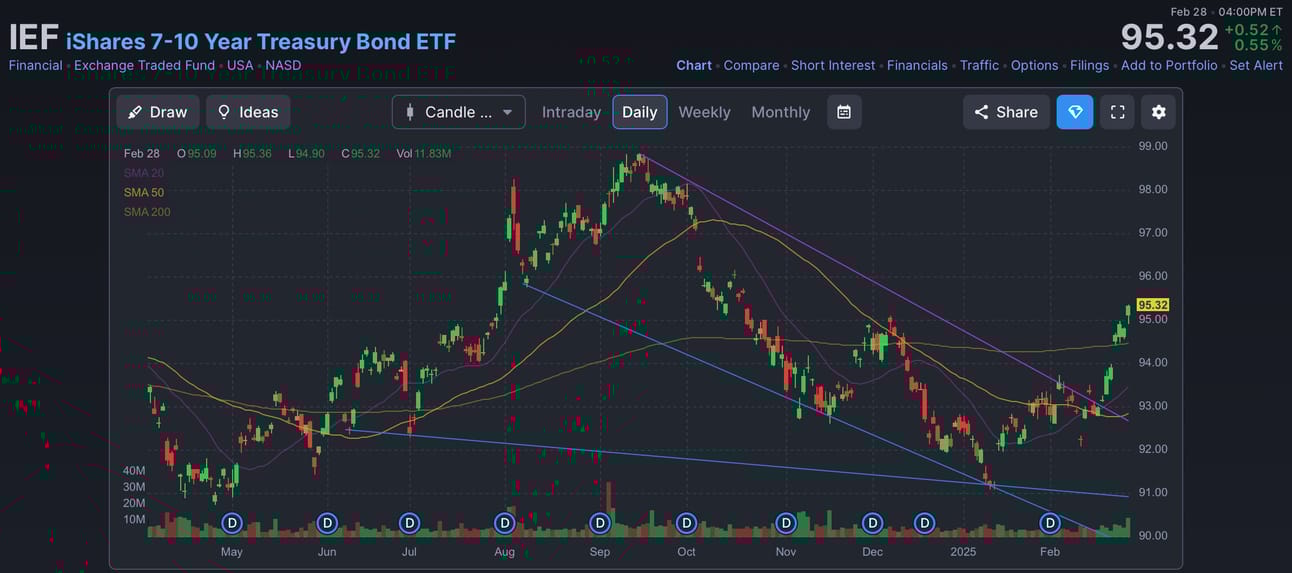Click Set Alert link
Image resolution: width=1292 pixels, height=573 pixels.
pos(1256,65)
